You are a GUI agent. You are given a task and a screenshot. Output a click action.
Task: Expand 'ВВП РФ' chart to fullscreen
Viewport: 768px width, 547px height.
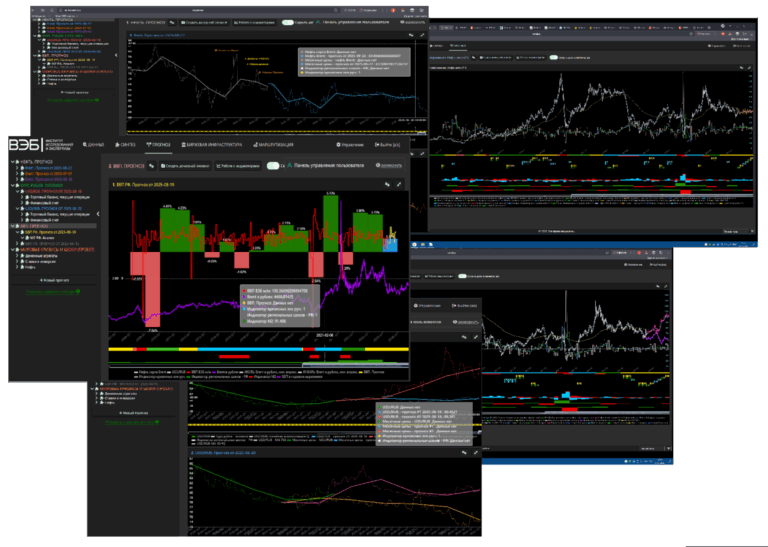[x=399, y=185]
